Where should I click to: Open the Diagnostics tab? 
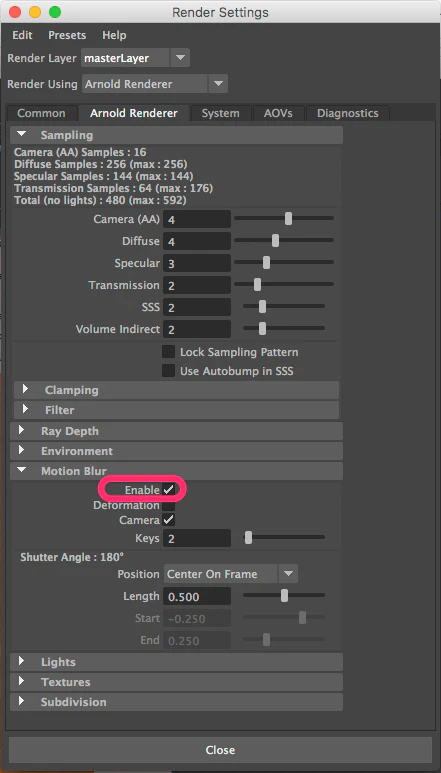click(x=347, y=113)
